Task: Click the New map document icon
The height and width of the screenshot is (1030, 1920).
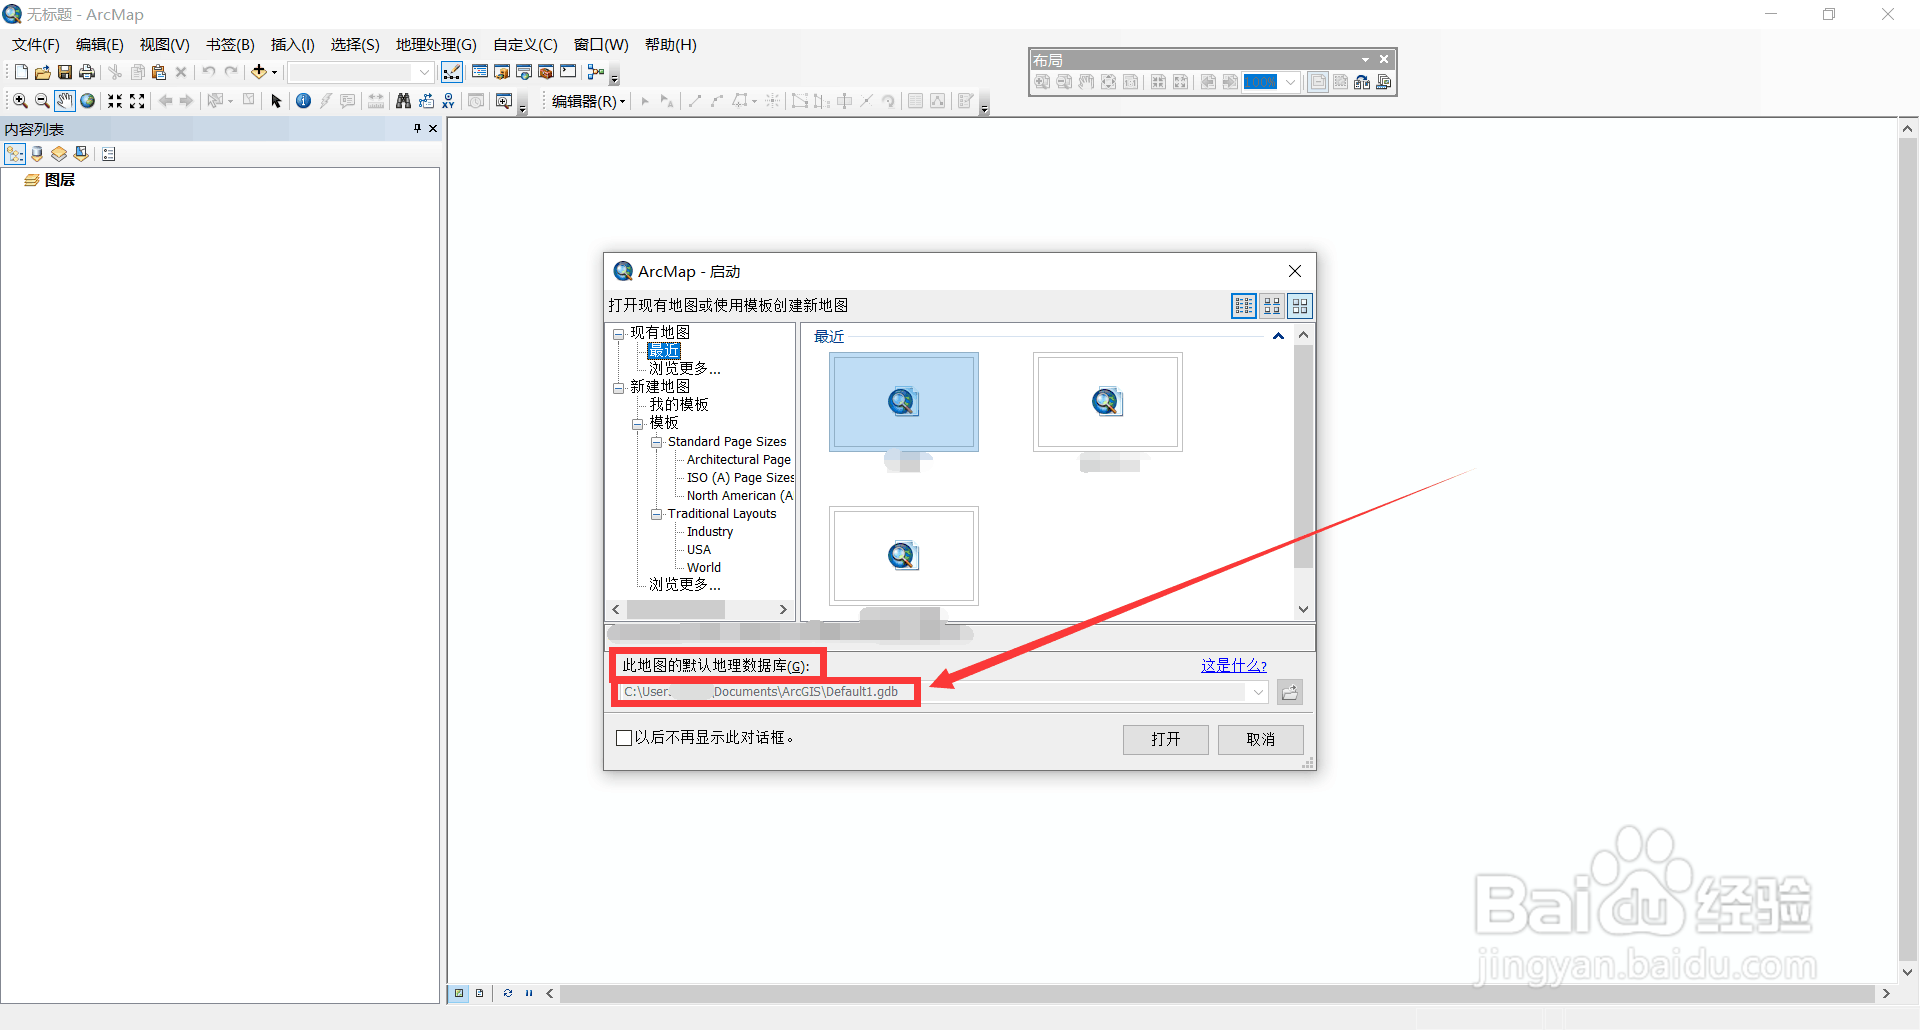Action: coord(21,72)
